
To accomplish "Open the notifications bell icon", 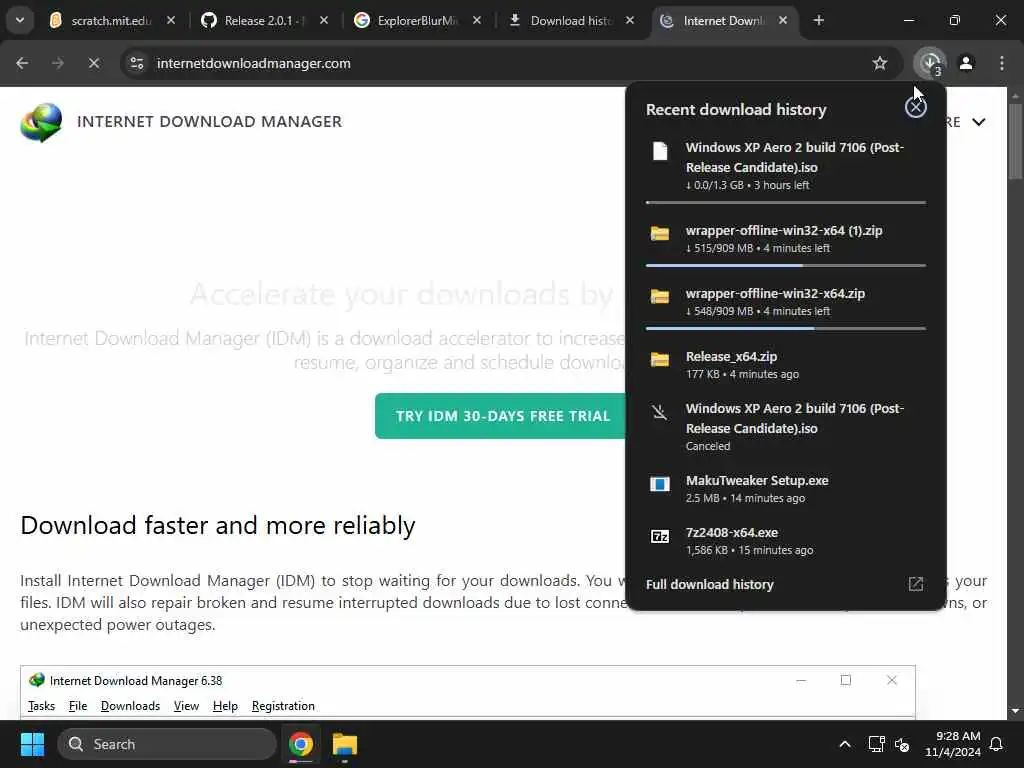I will (997, 744).
